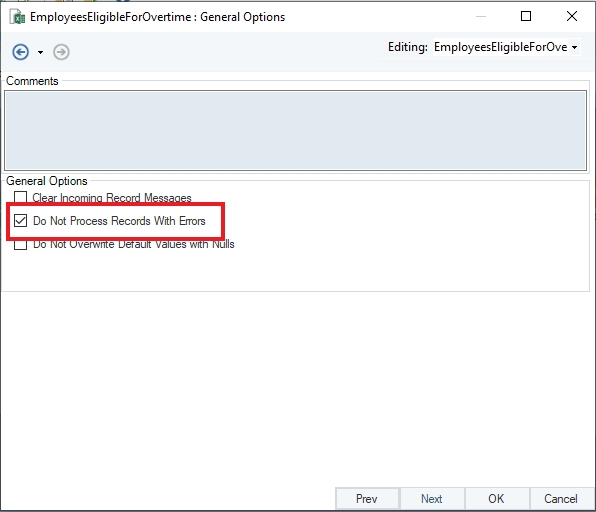Maximize the General Options window

(526, 16)
